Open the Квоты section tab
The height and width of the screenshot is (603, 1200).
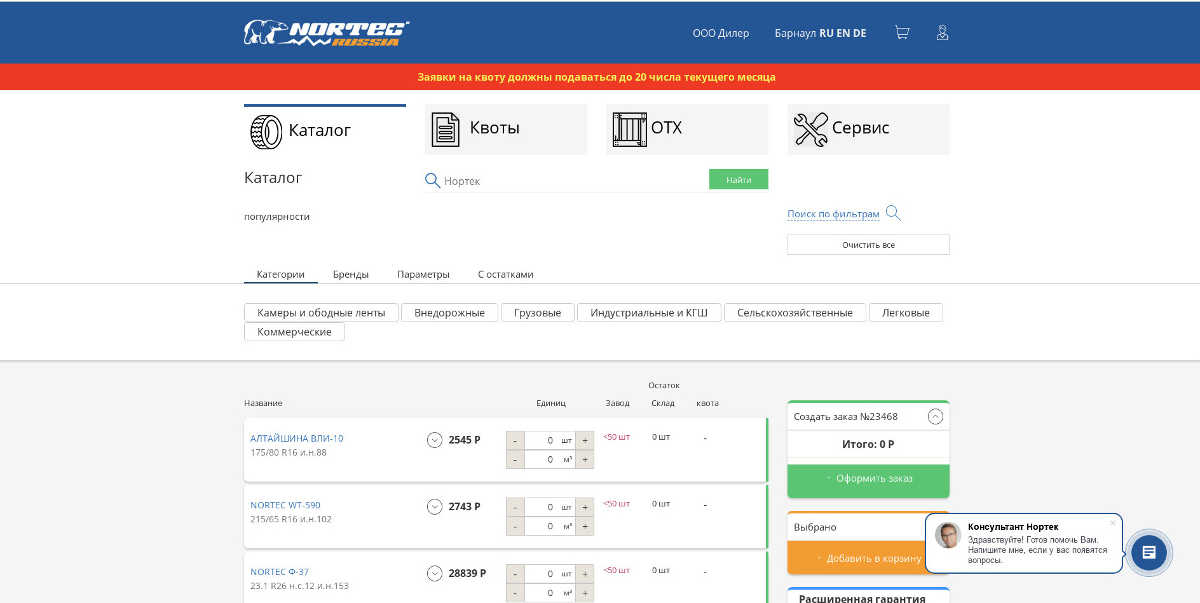click(x=506, y=130)
